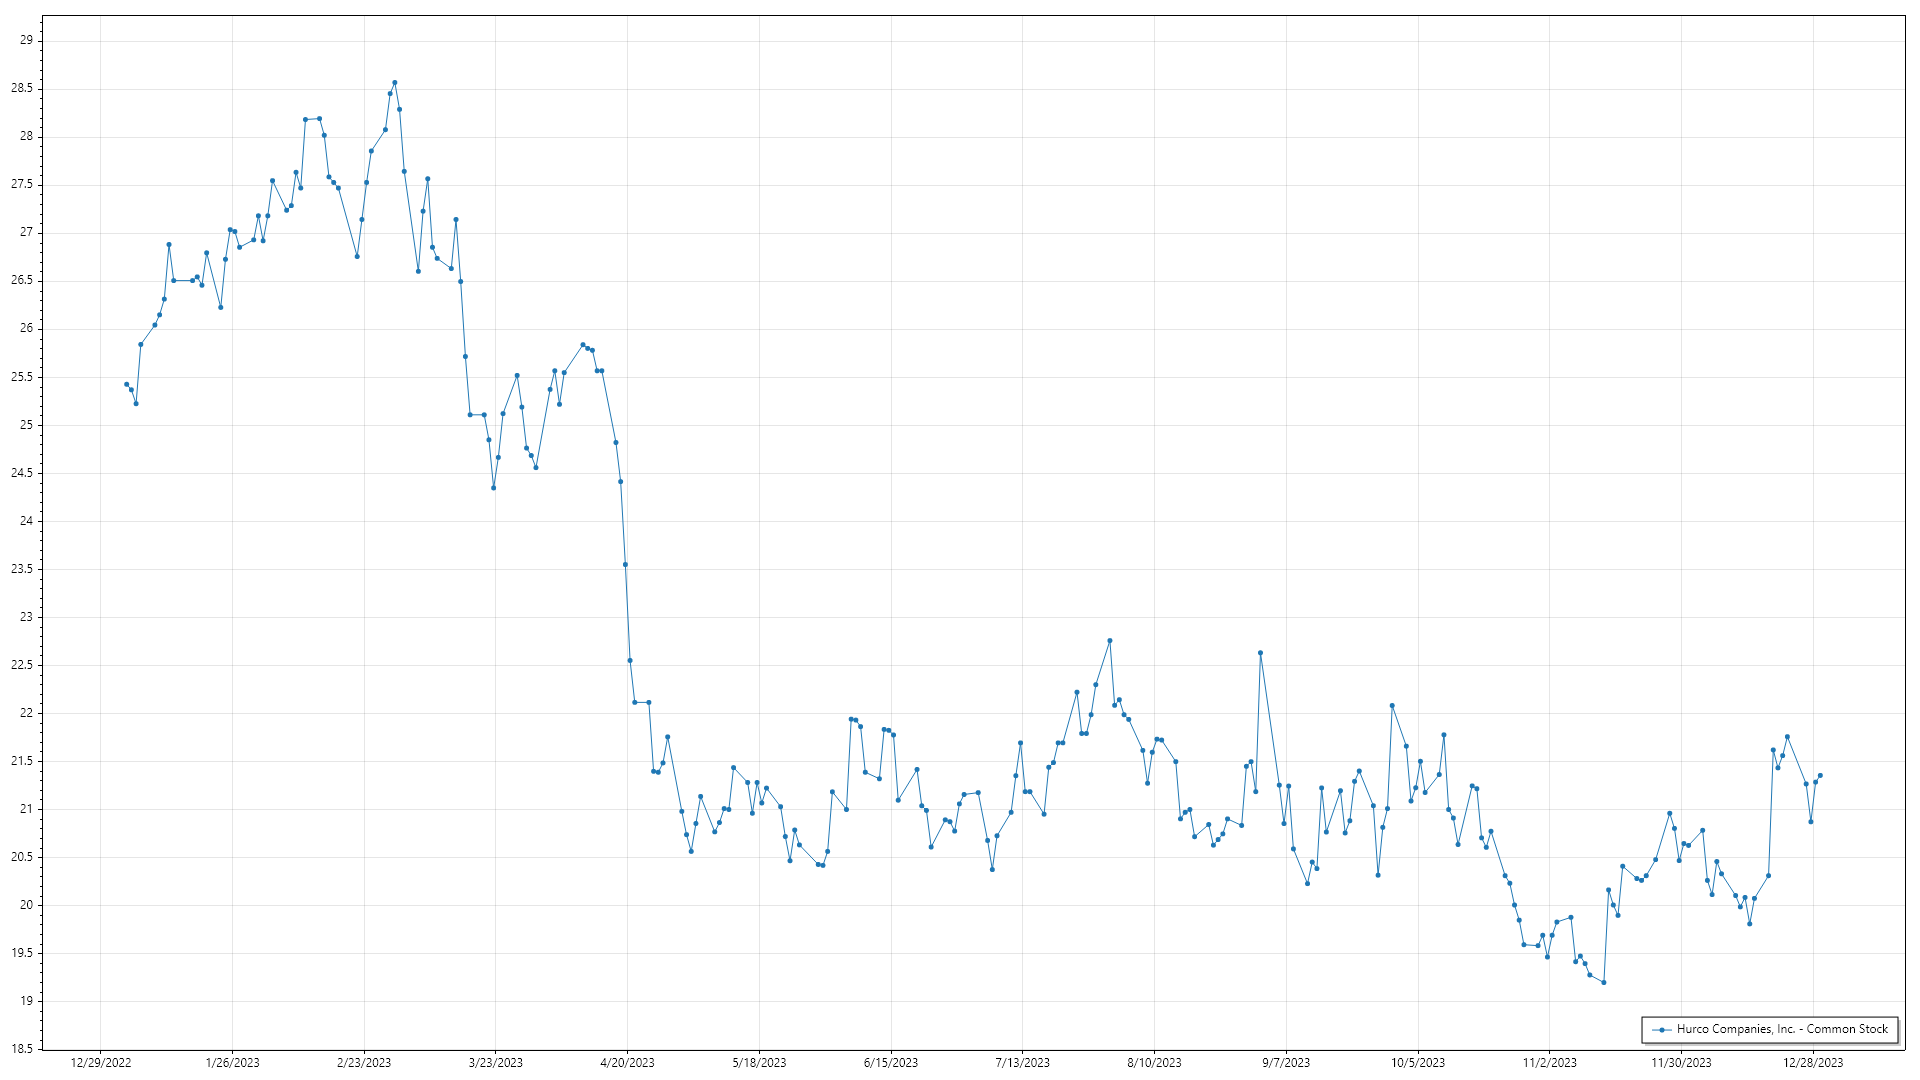
Task: Click the 4/20/2023 x-axis date label
Action: point(627,1063)
